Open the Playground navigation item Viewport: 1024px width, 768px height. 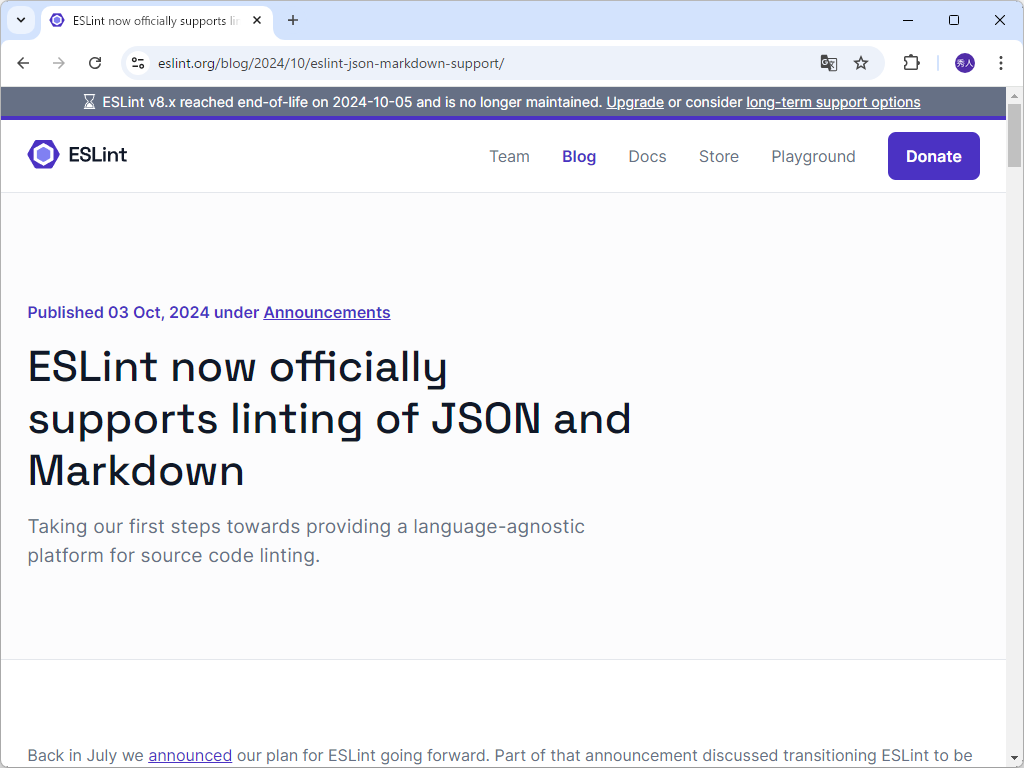point(813,157)
